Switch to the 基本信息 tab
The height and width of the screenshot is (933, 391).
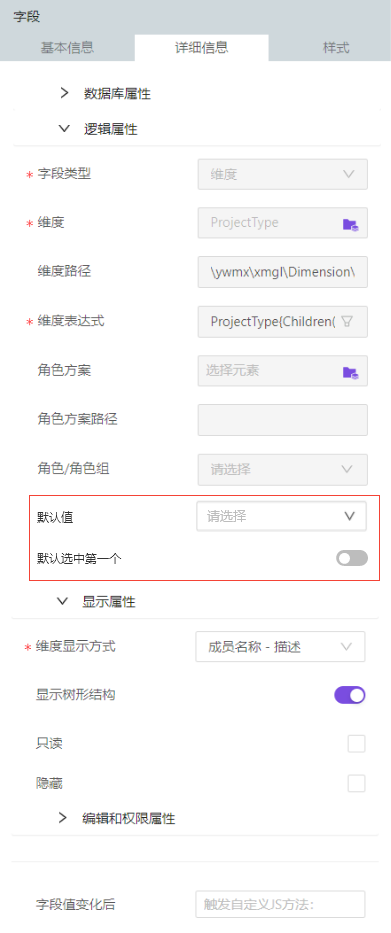pyautogui.click(x=67, y=48)
